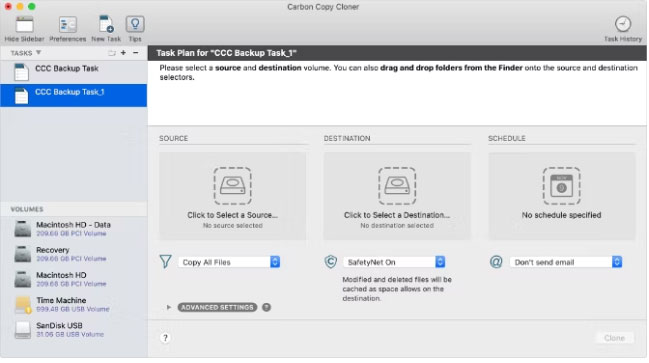
Task: Open the Copy All Files dropdown
Action: pos(229,262)
